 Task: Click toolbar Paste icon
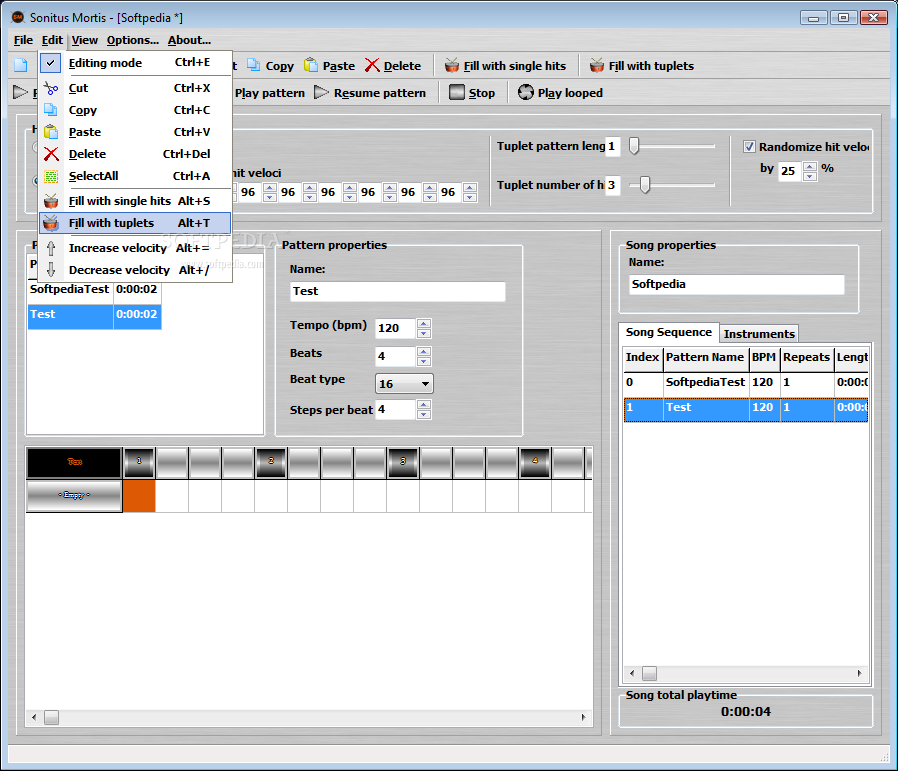coord(311,65)
